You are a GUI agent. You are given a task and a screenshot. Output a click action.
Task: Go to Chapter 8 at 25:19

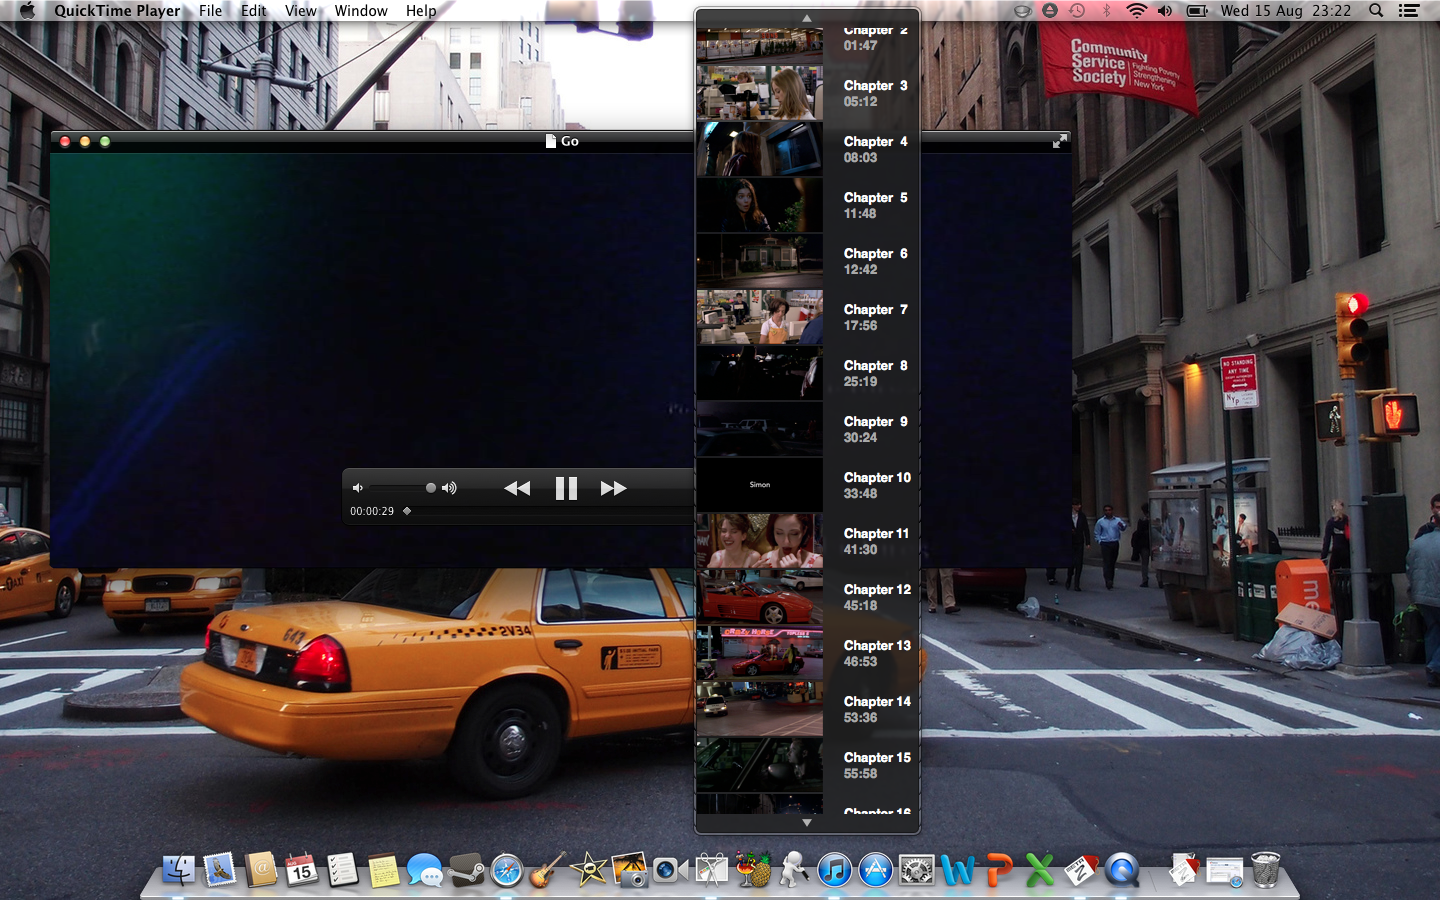point(807,373)
